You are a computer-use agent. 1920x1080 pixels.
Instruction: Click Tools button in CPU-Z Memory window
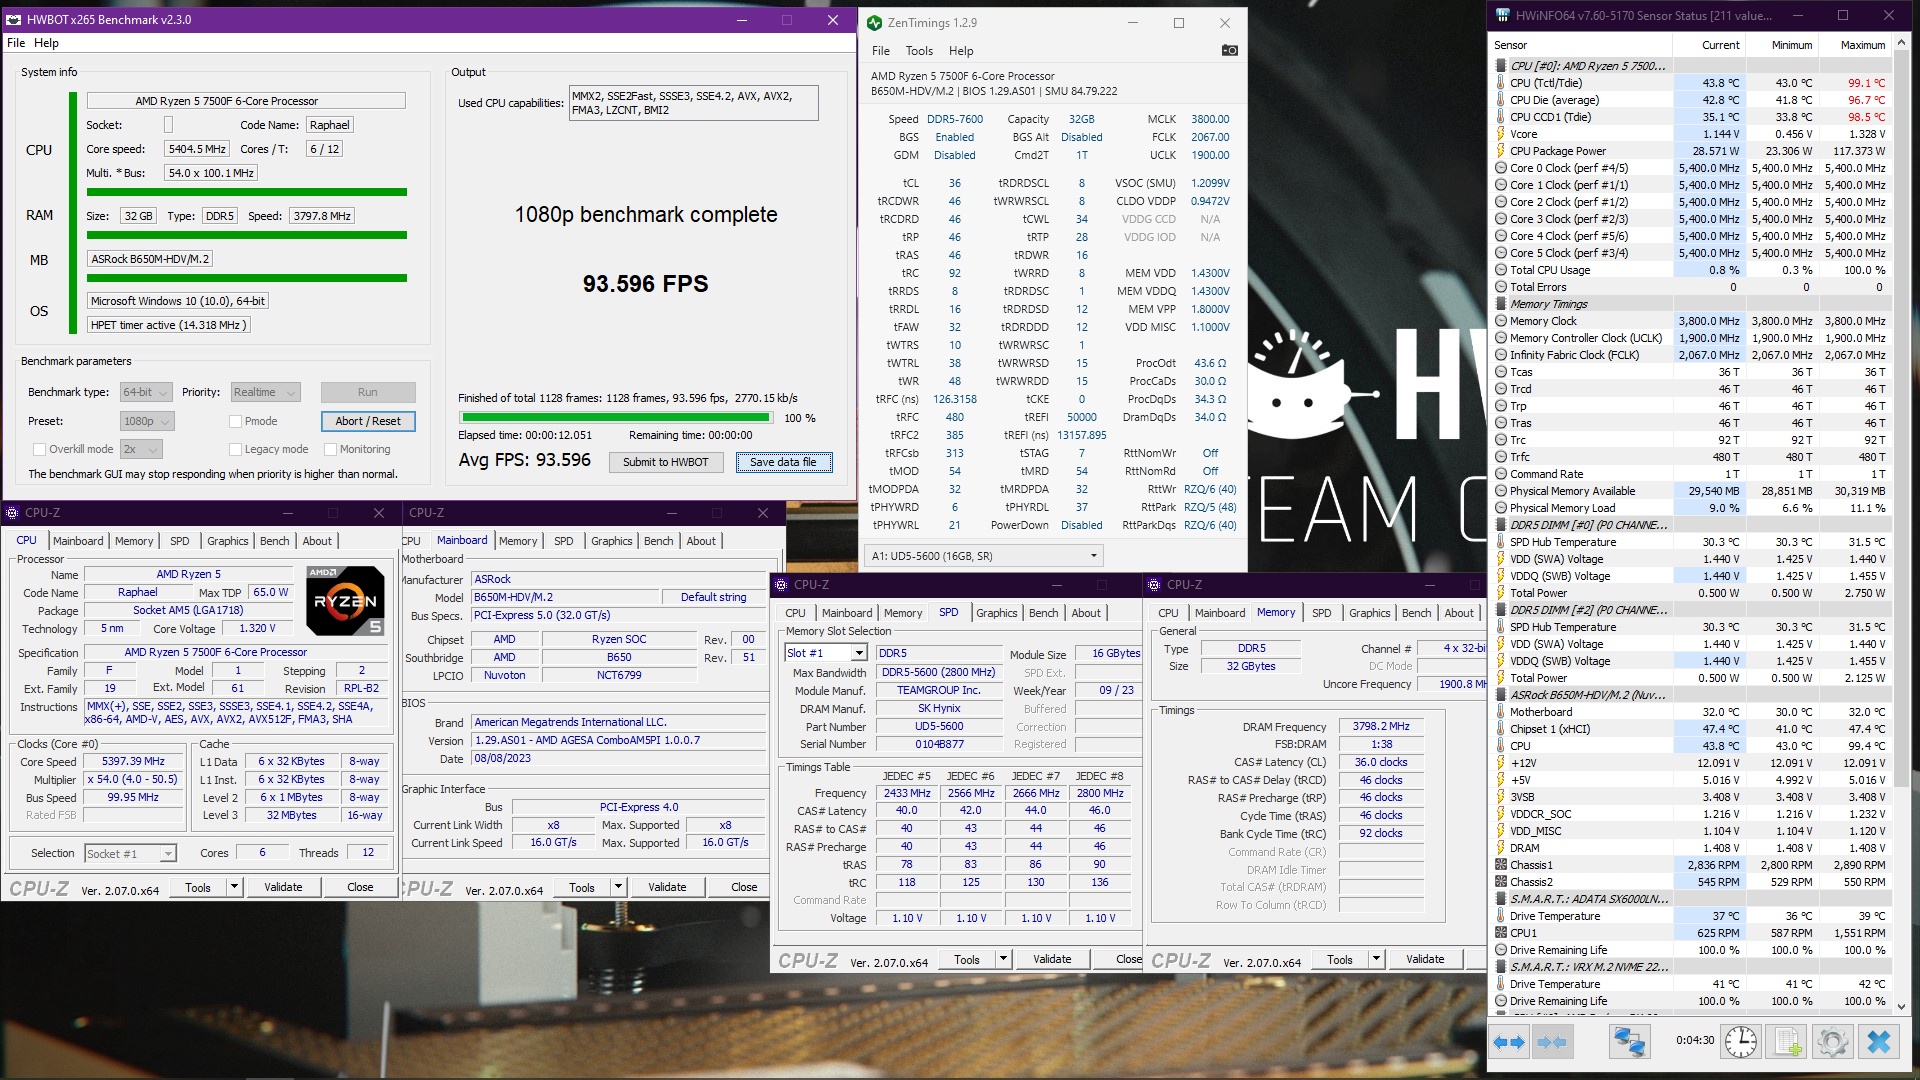(1340, 959)
